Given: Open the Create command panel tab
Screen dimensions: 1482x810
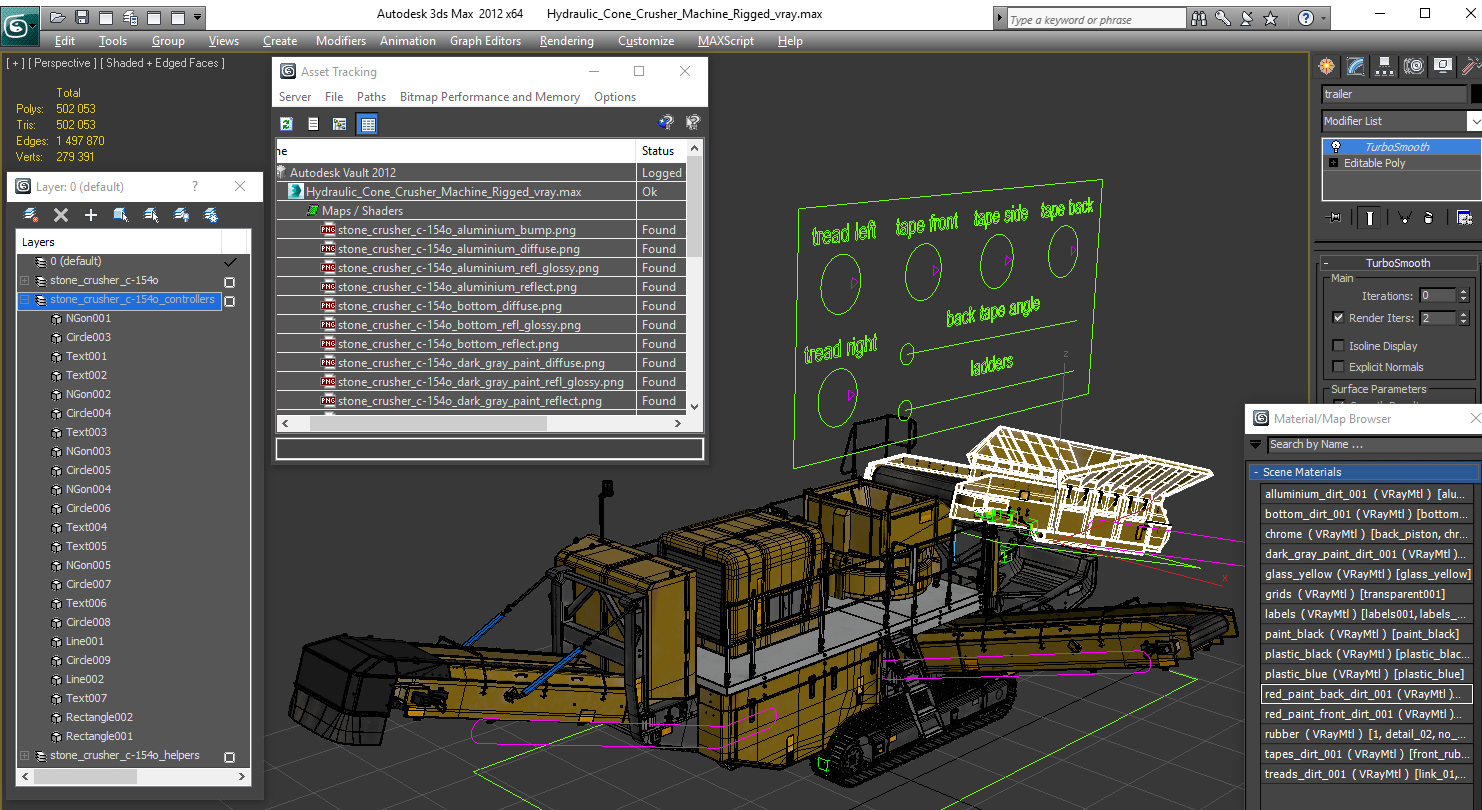Looking at the screenshot, I should coord(1327,66).
